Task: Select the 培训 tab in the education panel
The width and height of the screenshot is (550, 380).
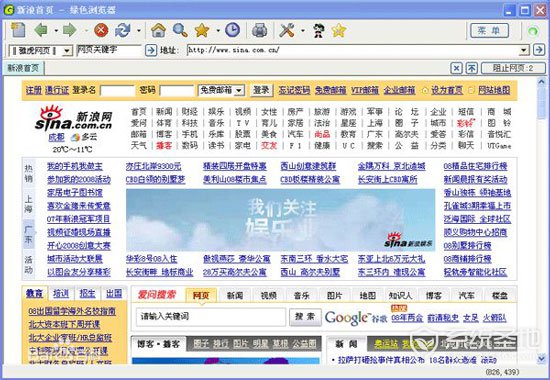Action: [x=61, y=293]
